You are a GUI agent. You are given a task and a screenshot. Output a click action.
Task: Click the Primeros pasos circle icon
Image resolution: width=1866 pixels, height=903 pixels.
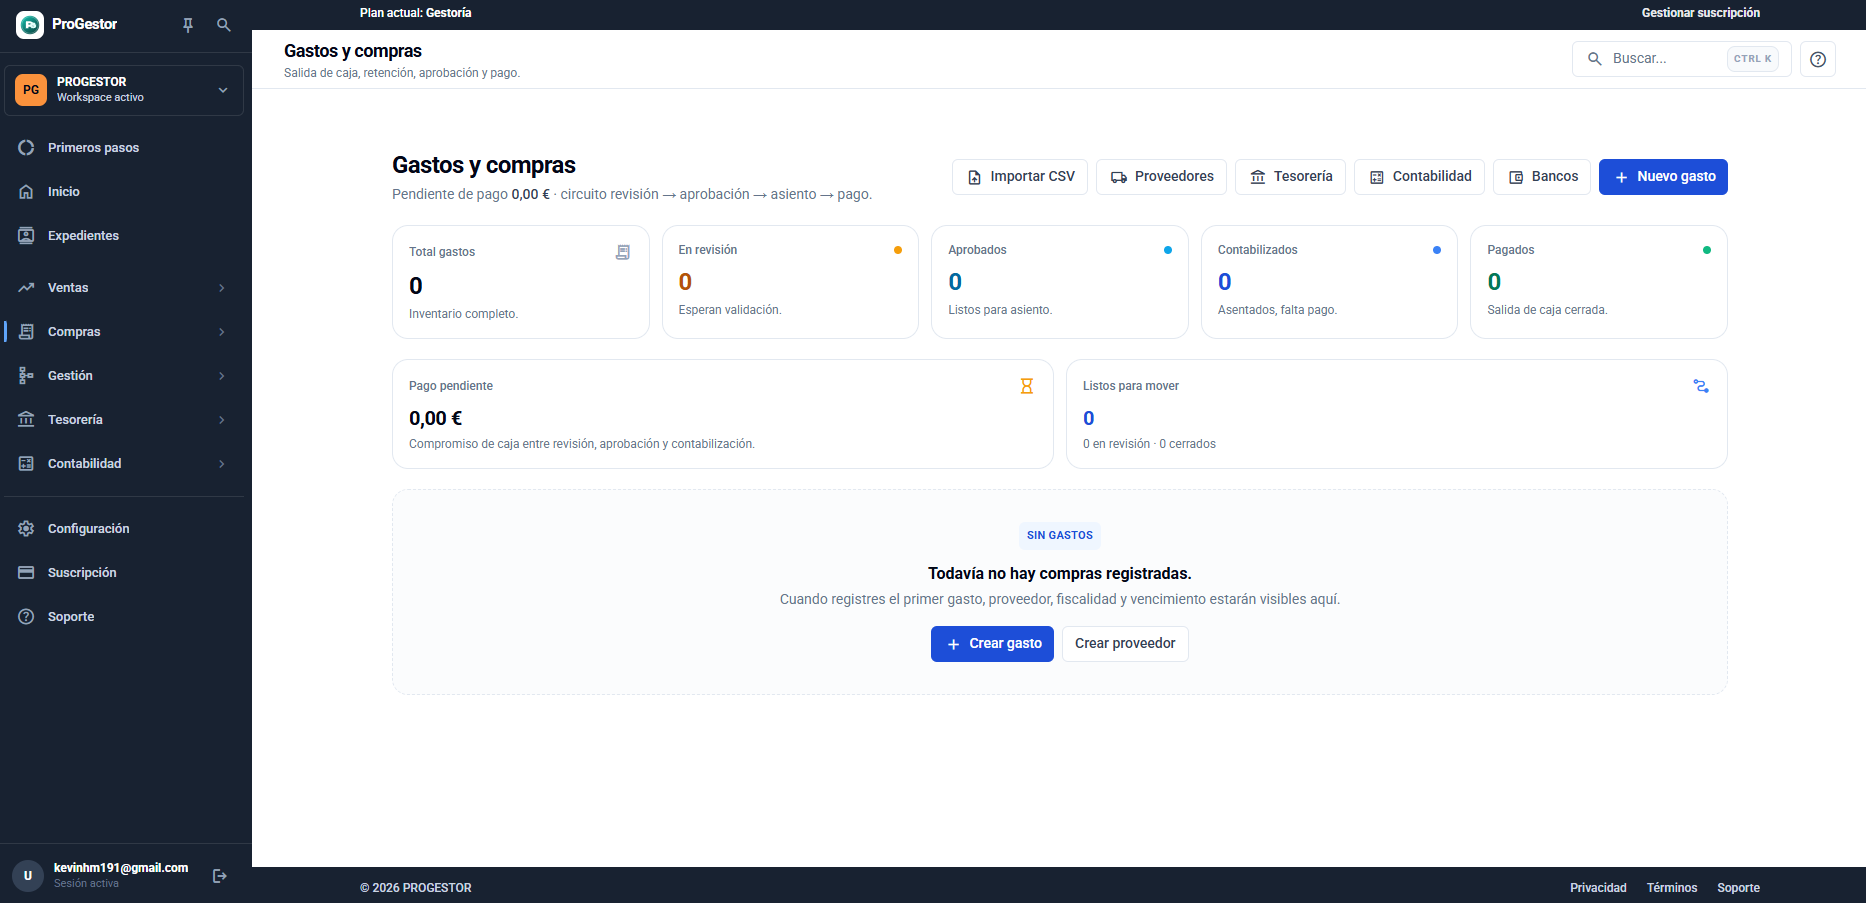click(26, 148)
